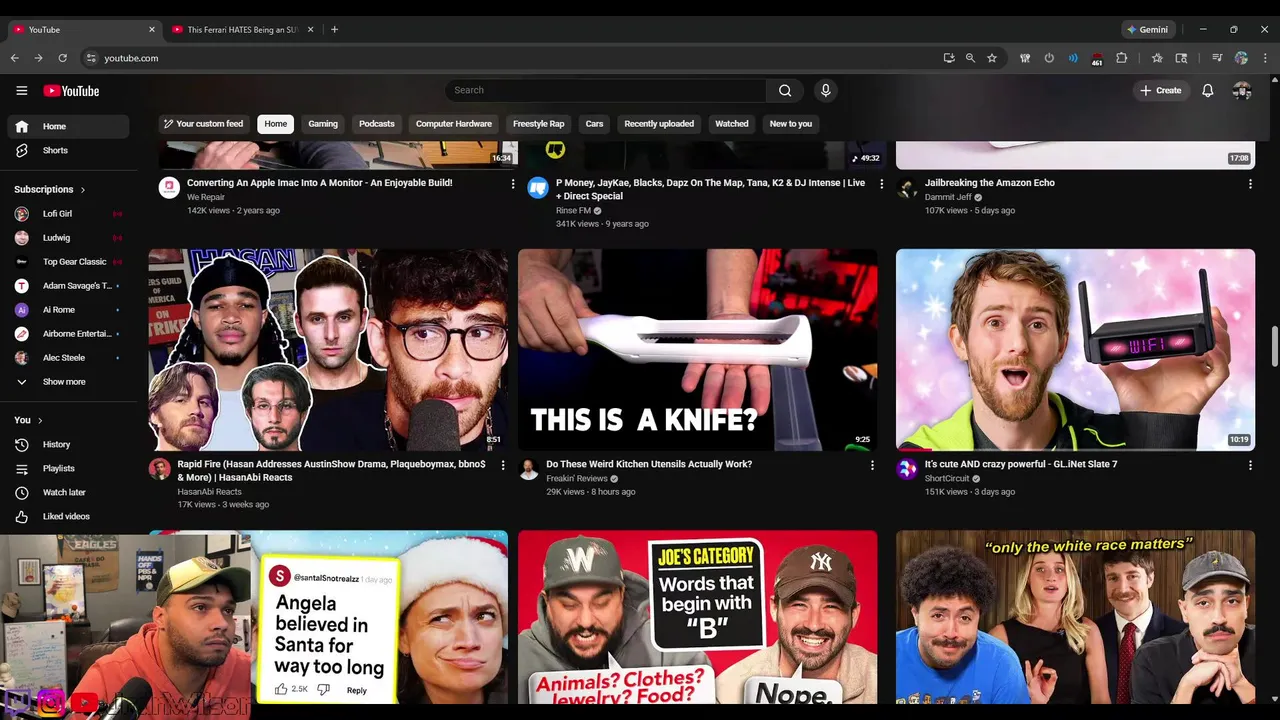Select the YouTube browser tab
Screen dimensions: 1280x720
click(x=84, y=29)
